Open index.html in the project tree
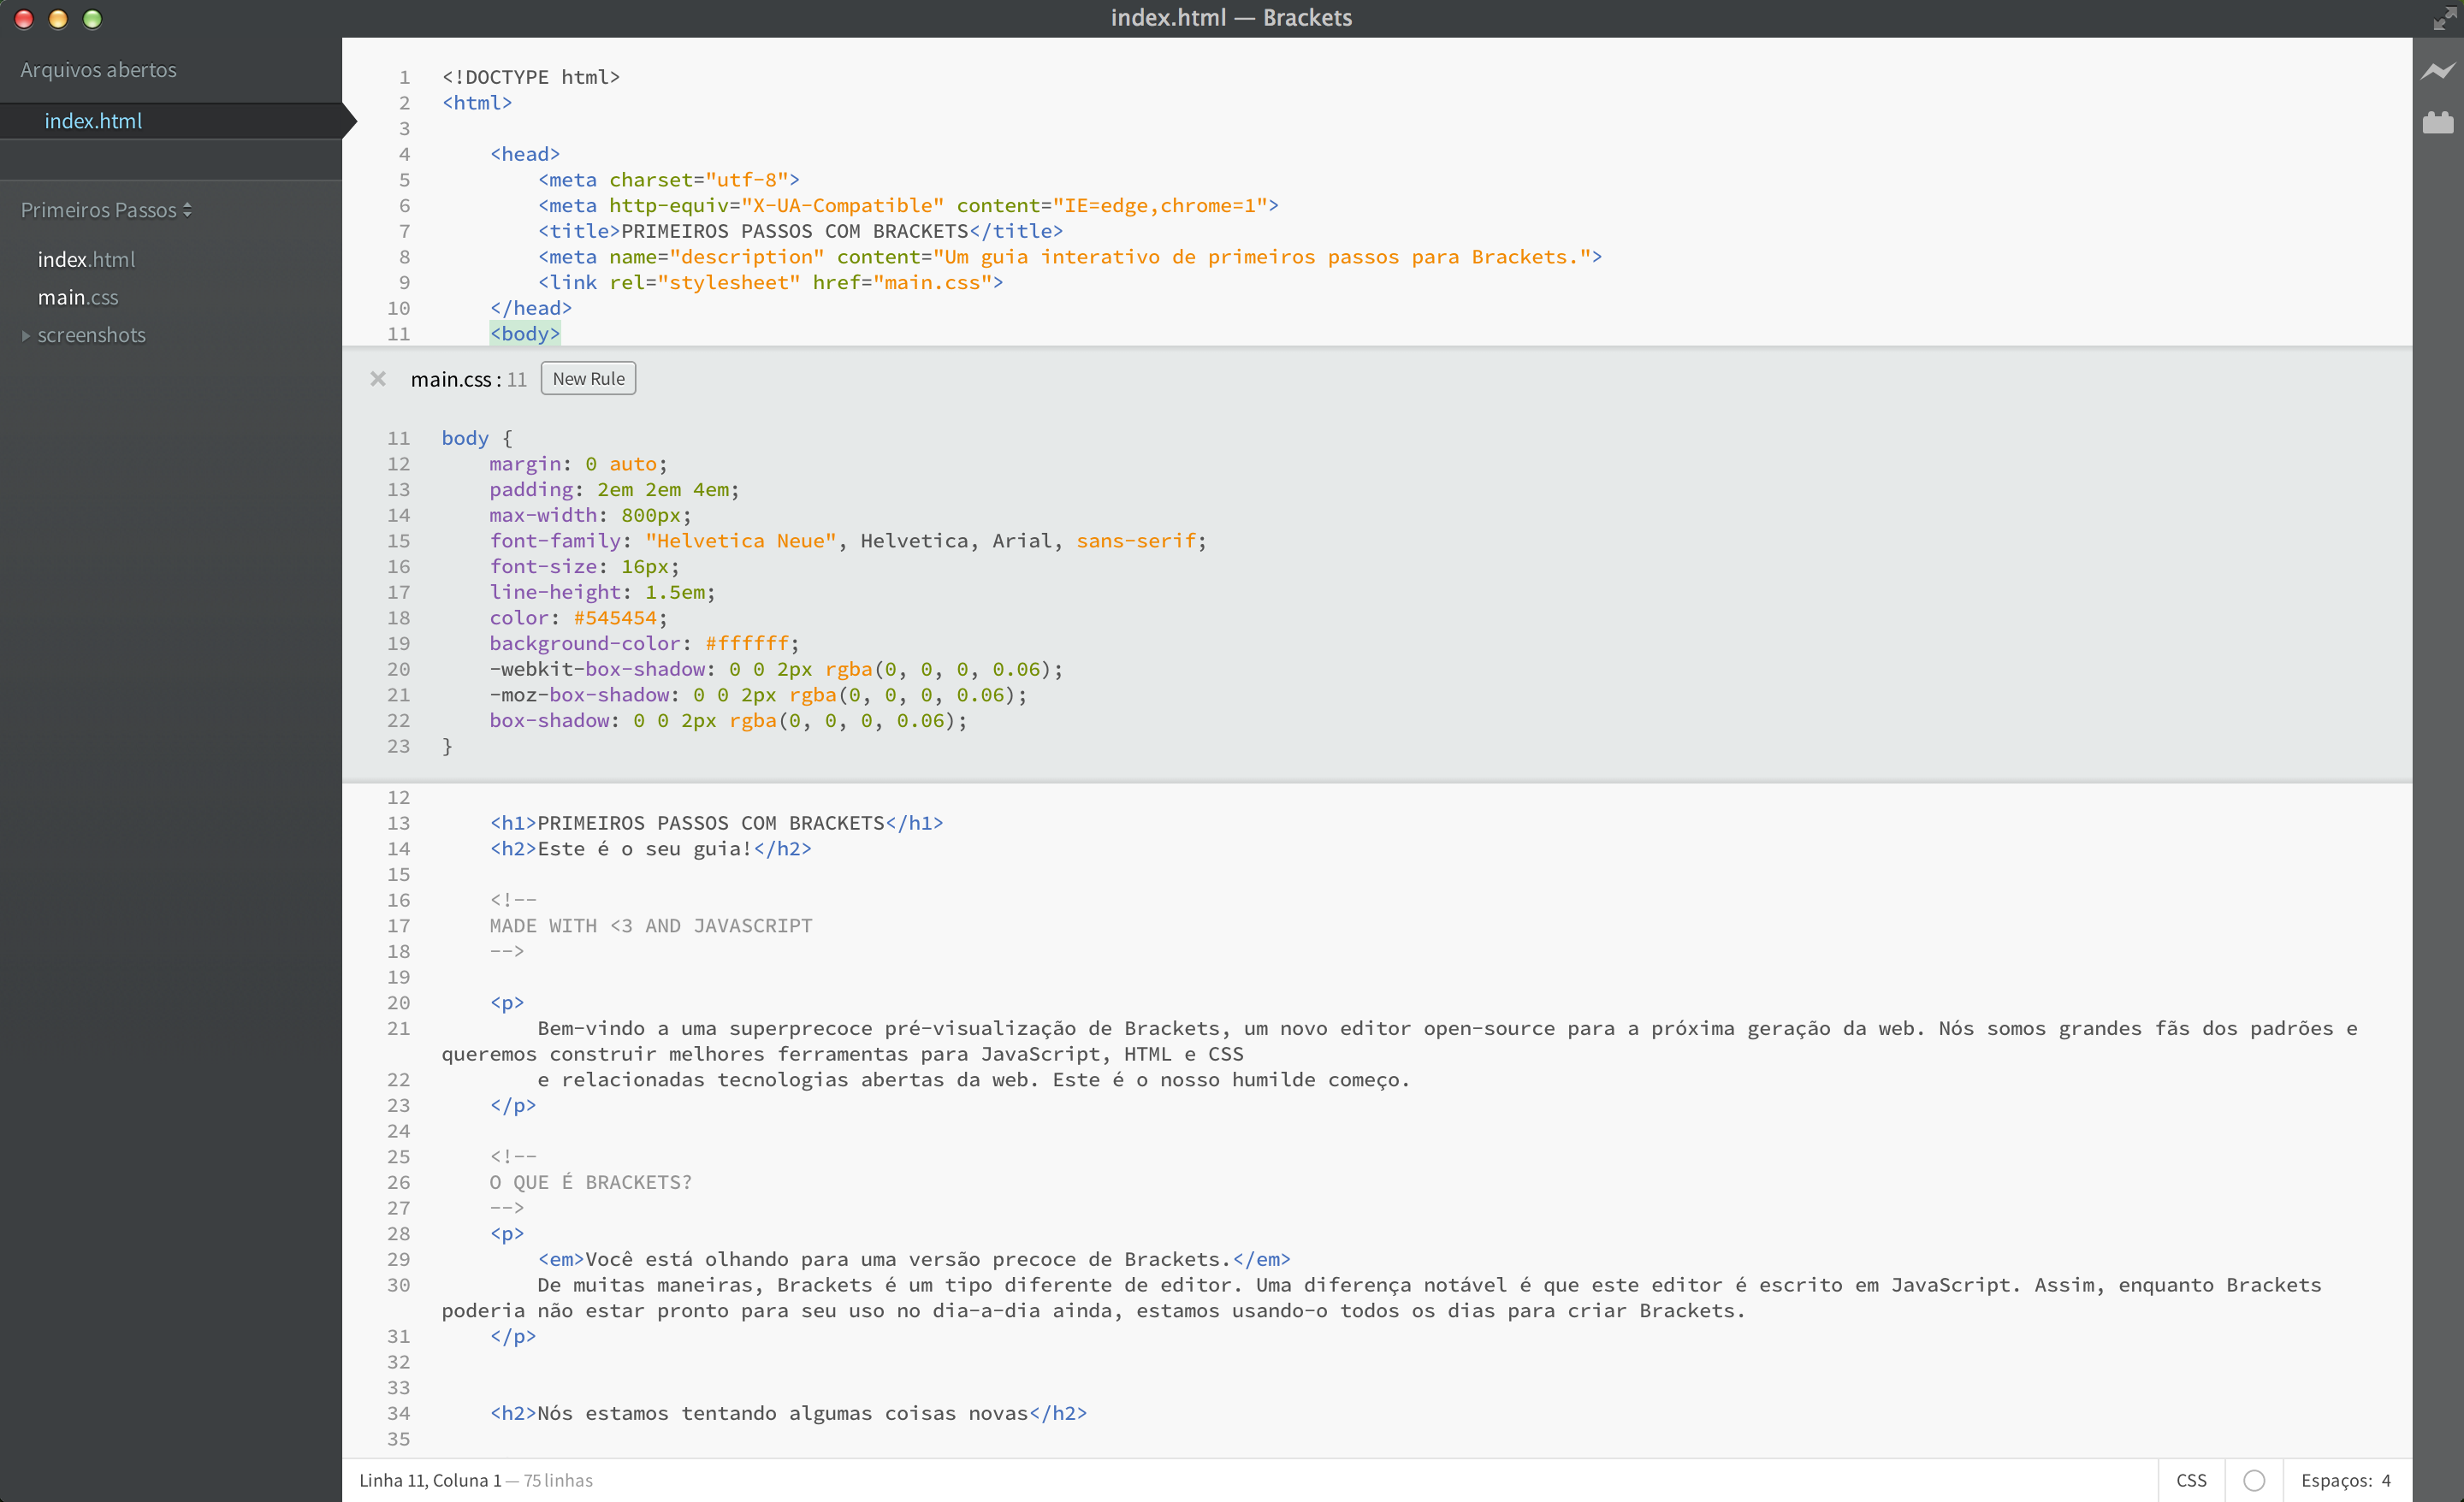Viewport: 2464px width, 1502px height. point(86,259)
